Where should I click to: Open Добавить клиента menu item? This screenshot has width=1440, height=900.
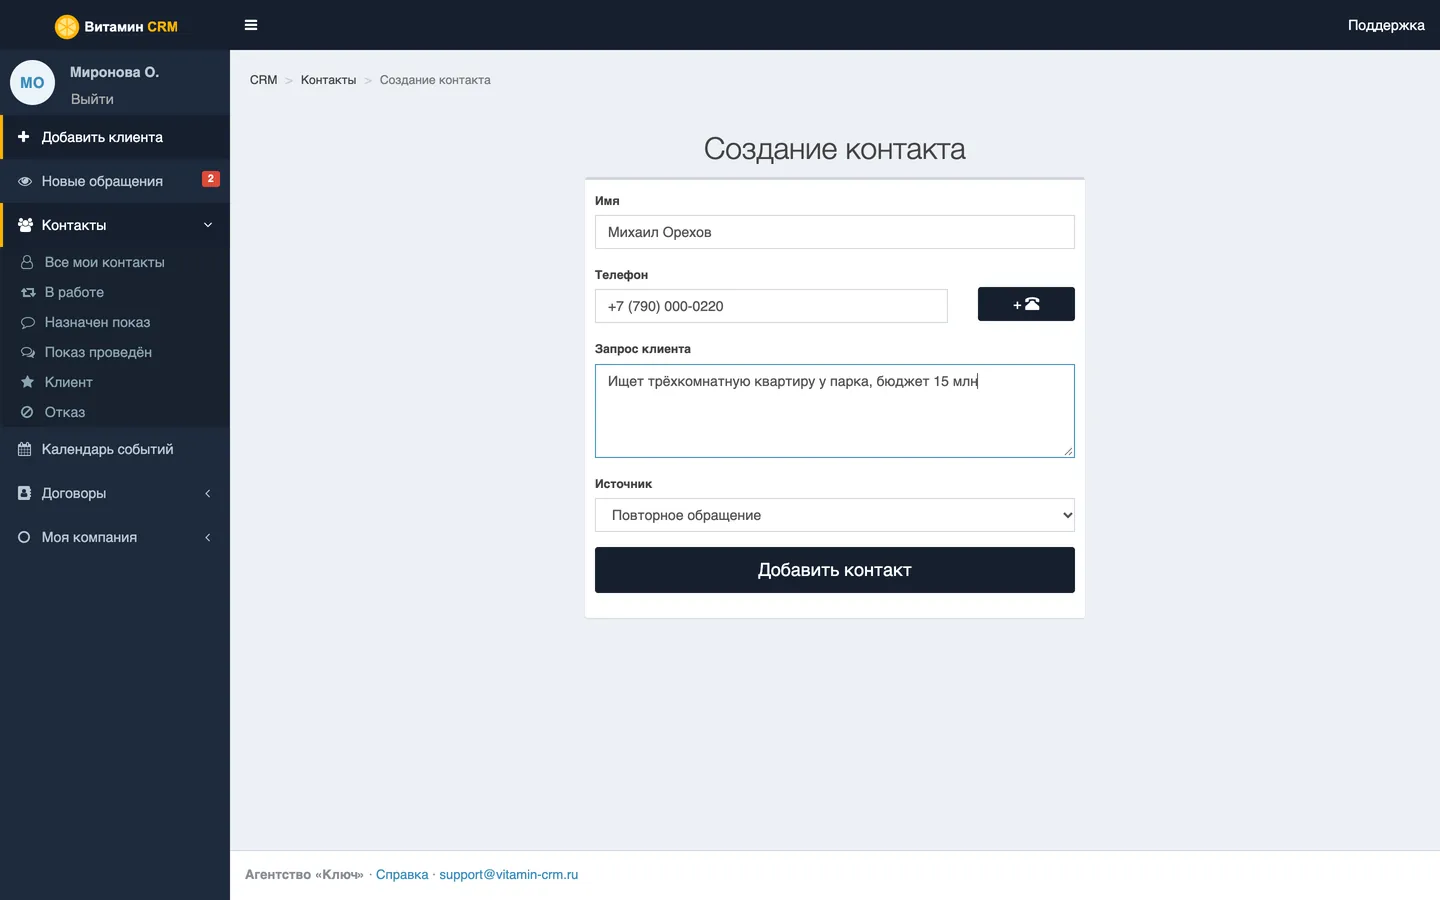(x=115, y=137)
